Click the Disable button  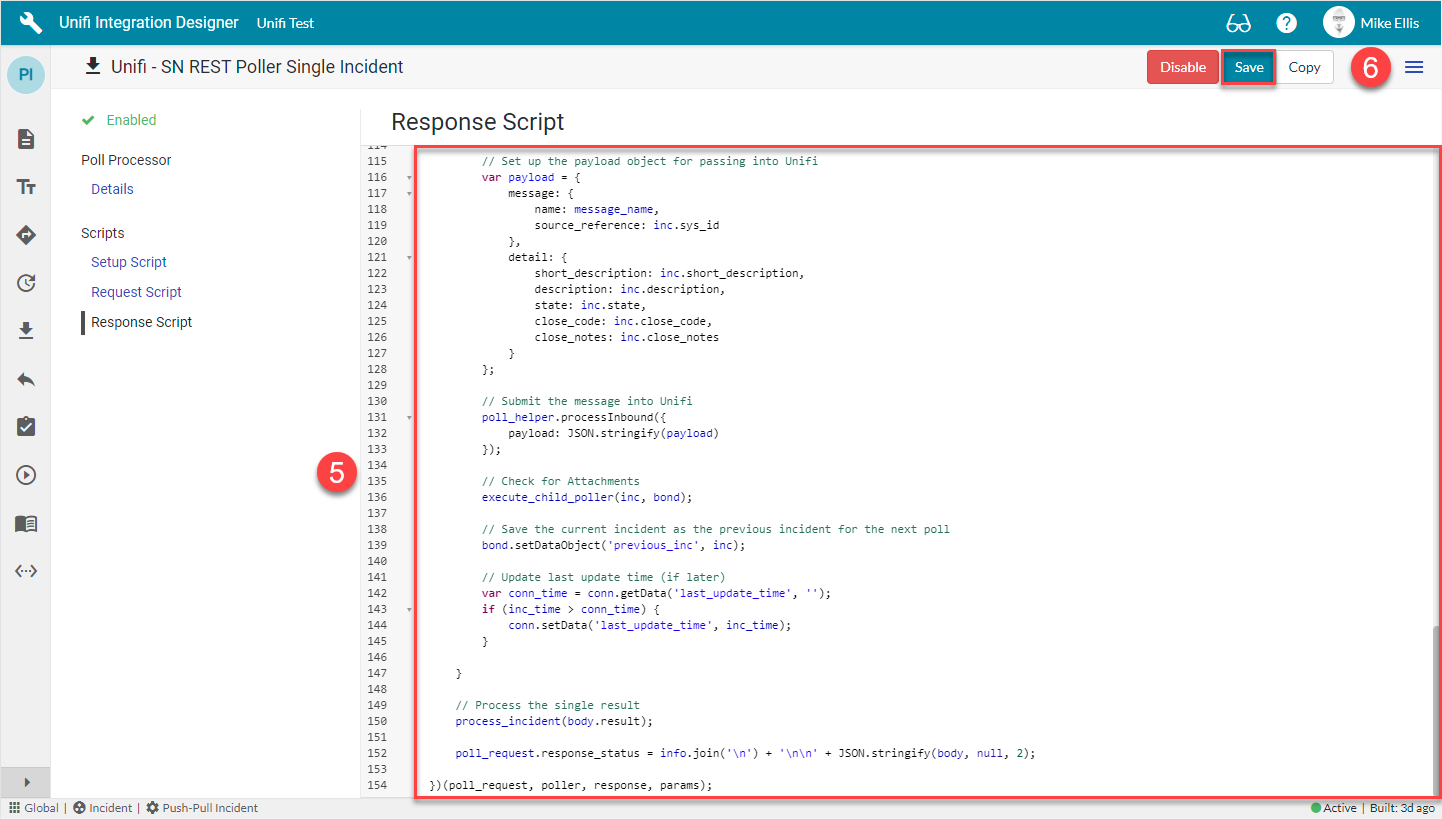pos(1183,66)
